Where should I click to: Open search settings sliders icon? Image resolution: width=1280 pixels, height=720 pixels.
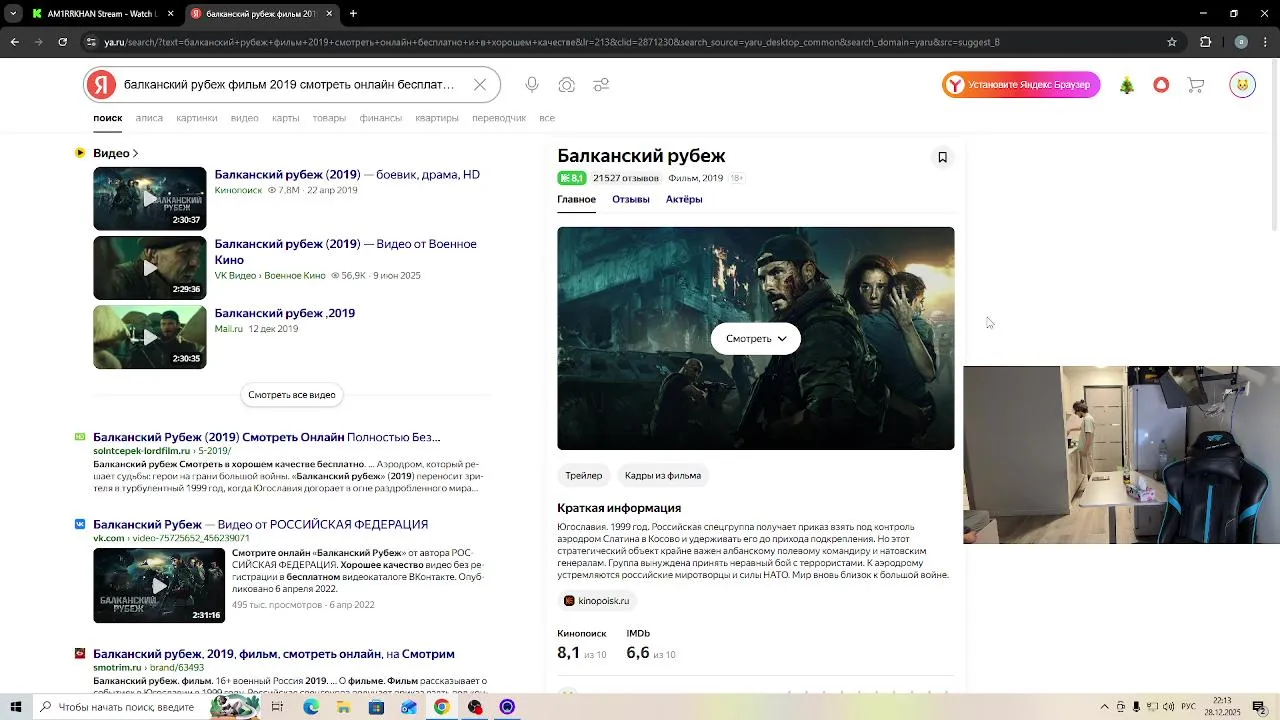point(601,85)
